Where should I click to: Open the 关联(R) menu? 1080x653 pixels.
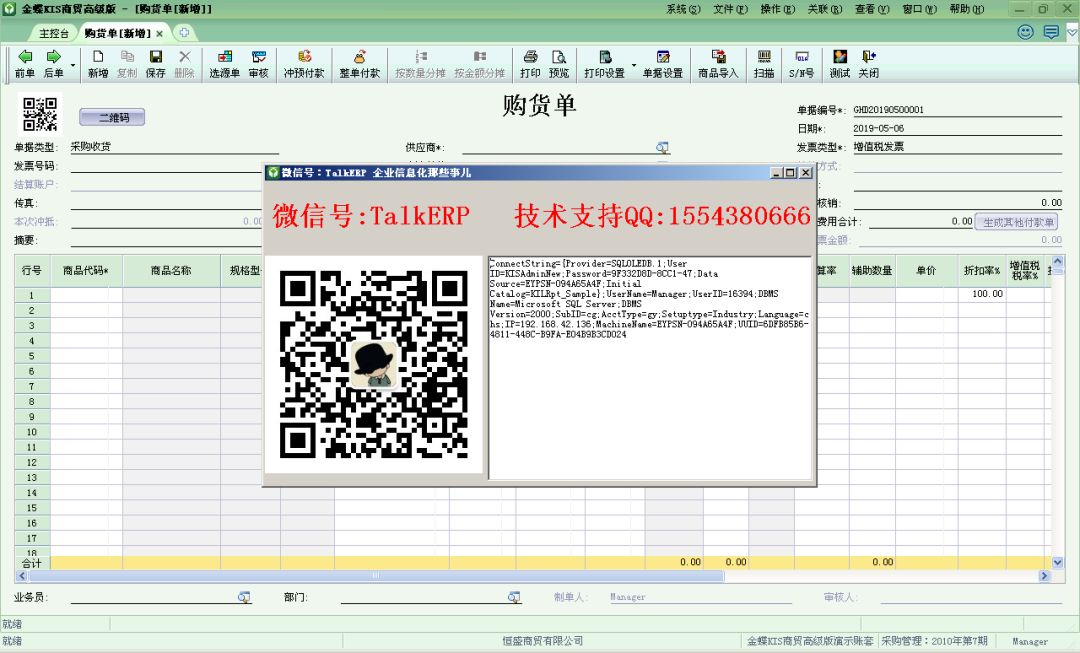pyautogui.click(x=824, y=9)
